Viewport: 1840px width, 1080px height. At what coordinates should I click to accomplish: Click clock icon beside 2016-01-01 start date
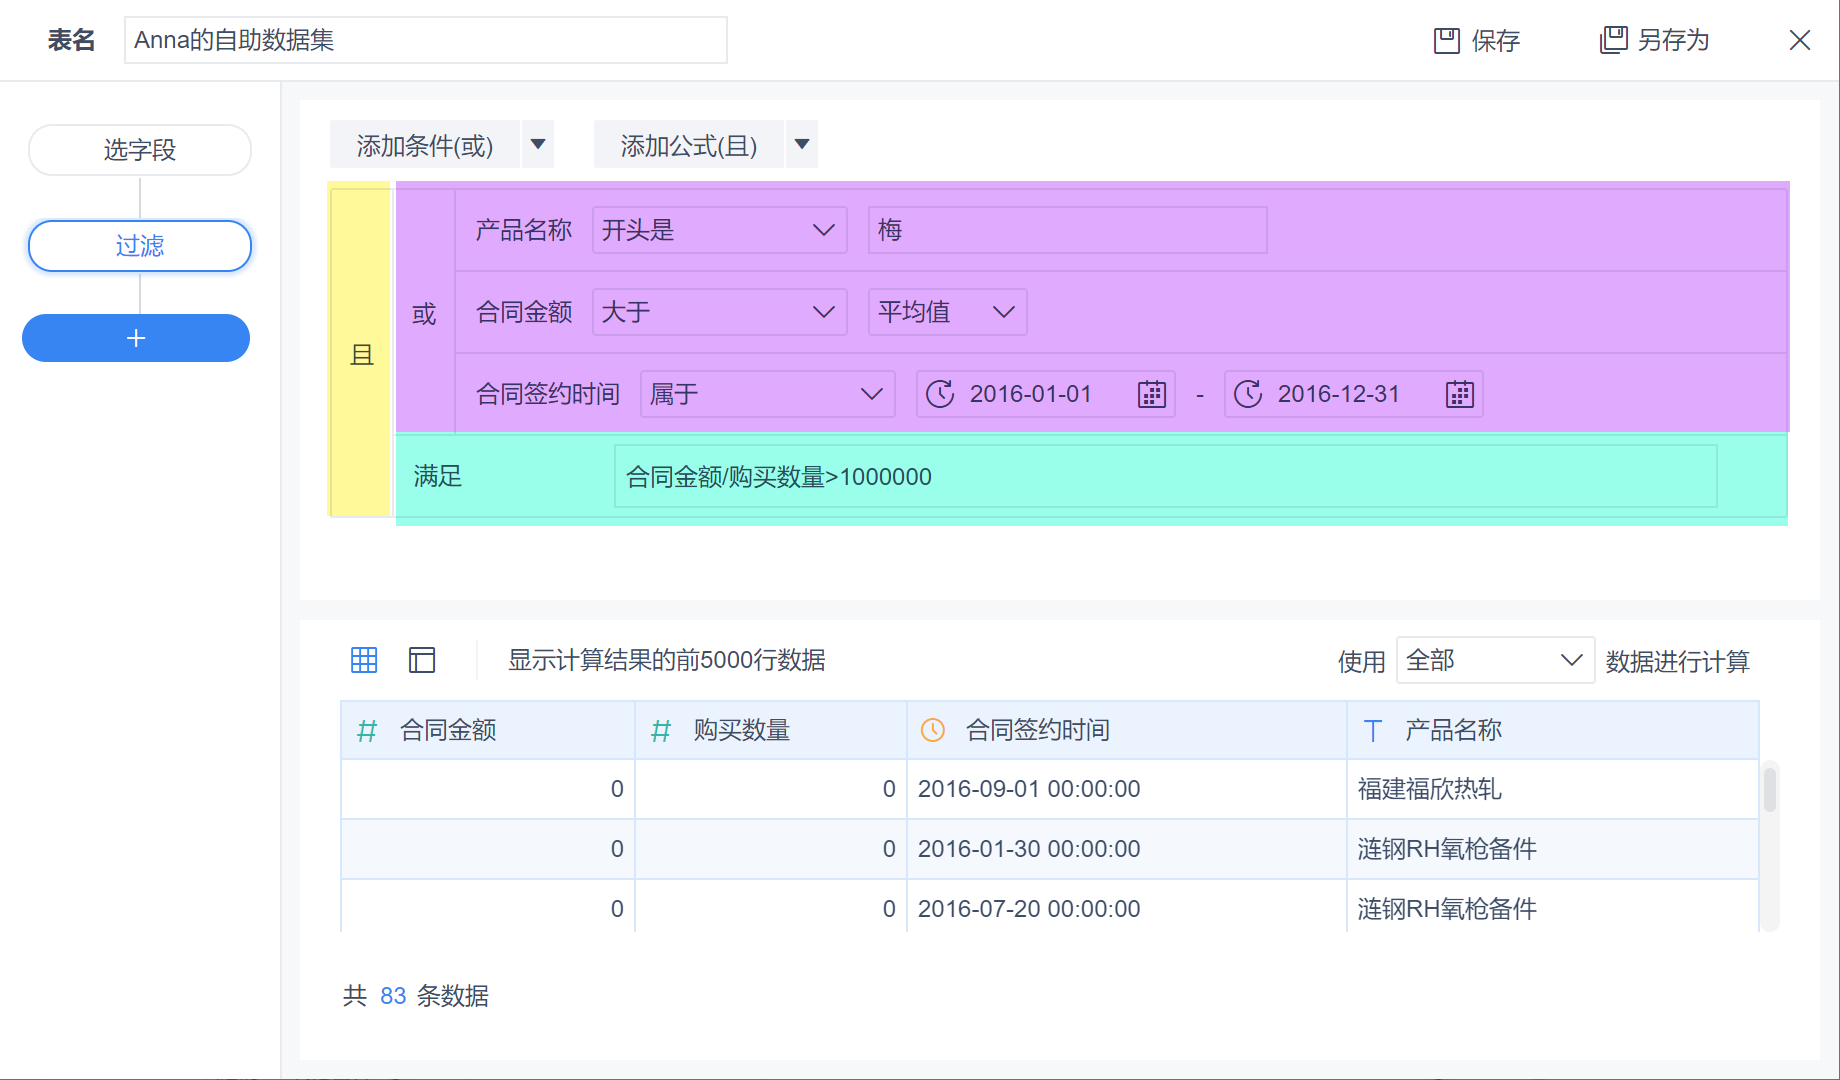(x=940, y=394)
